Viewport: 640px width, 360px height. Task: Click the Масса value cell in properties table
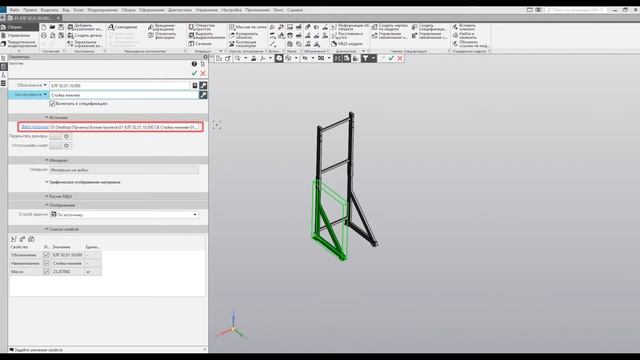click(68, 271)
